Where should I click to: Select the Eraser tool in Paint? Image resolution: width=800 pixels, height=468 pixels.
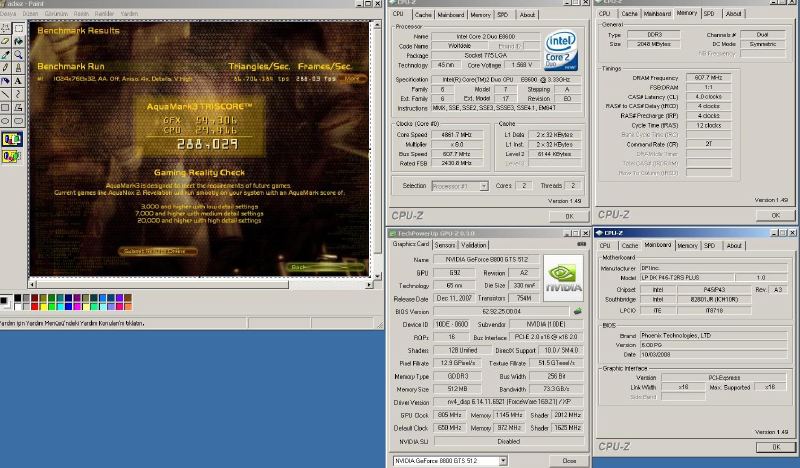pos(6,41)
